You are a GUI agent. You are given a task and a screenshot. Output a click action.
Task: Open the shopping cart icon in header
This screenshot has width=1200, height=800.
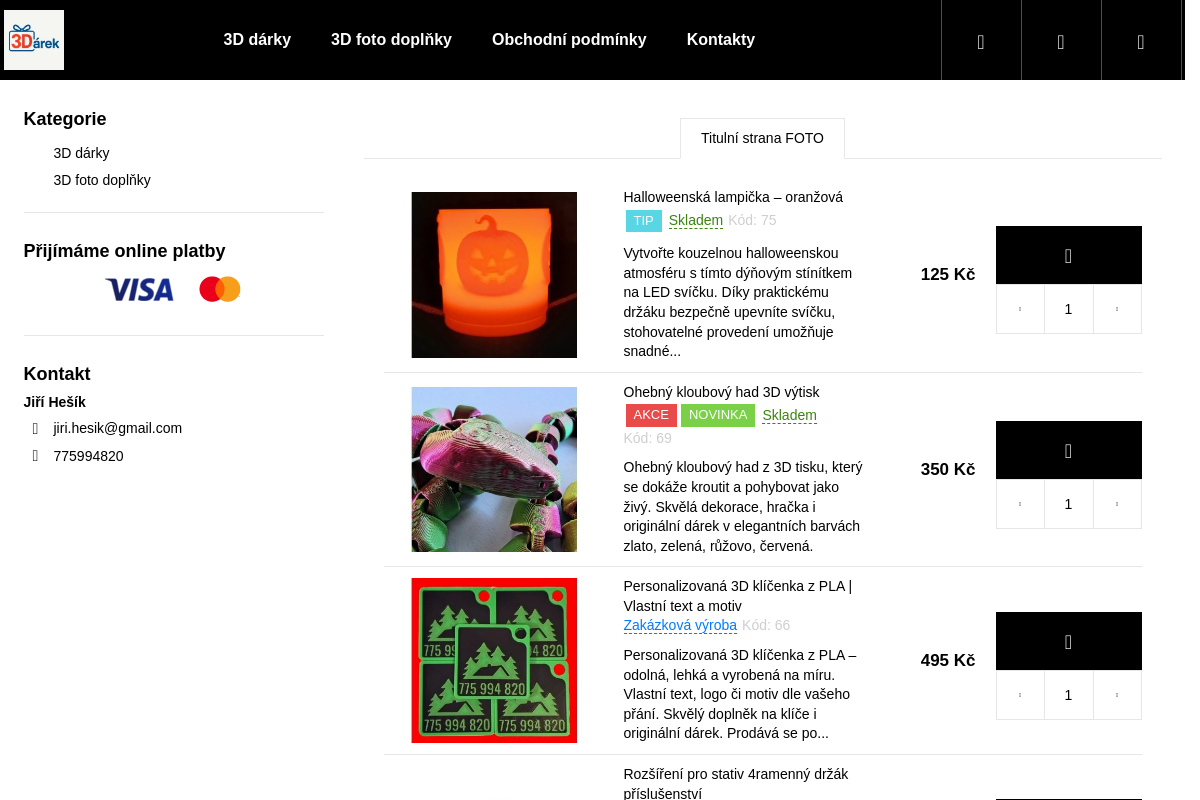(1141, 41)
